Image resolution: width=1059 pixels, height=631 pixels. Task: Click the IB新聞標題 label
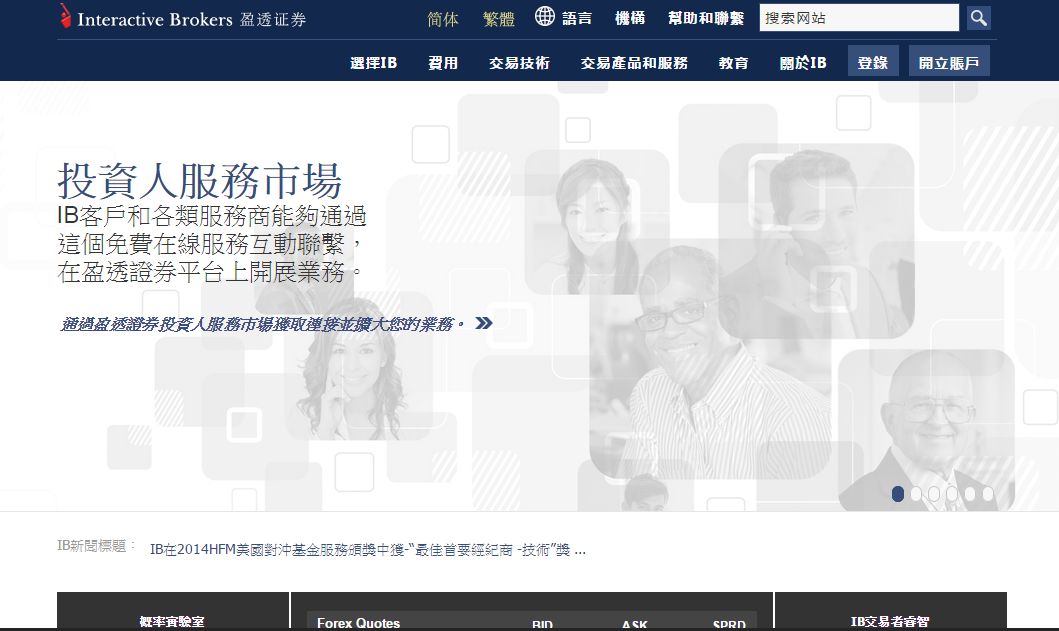coord(97,546)
